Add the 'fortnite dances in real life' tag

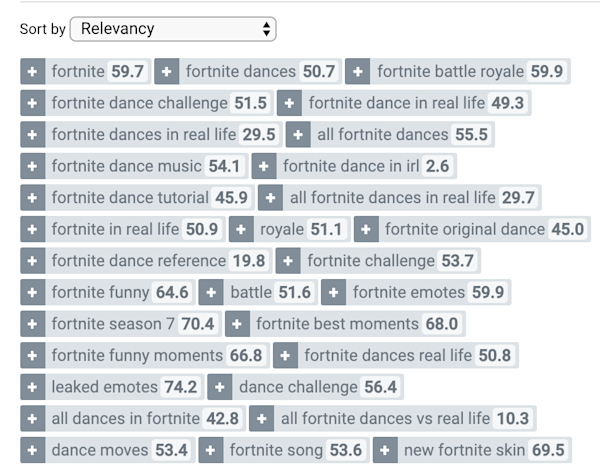(x=33, y=134)
